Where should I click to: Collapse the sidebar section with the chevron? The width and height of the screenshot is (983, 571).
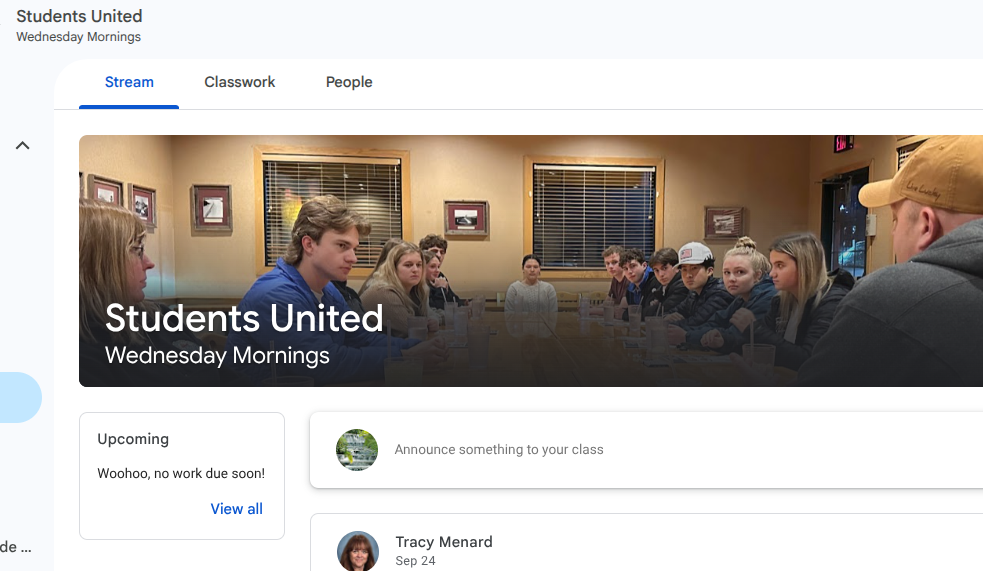tap(23, 145)
